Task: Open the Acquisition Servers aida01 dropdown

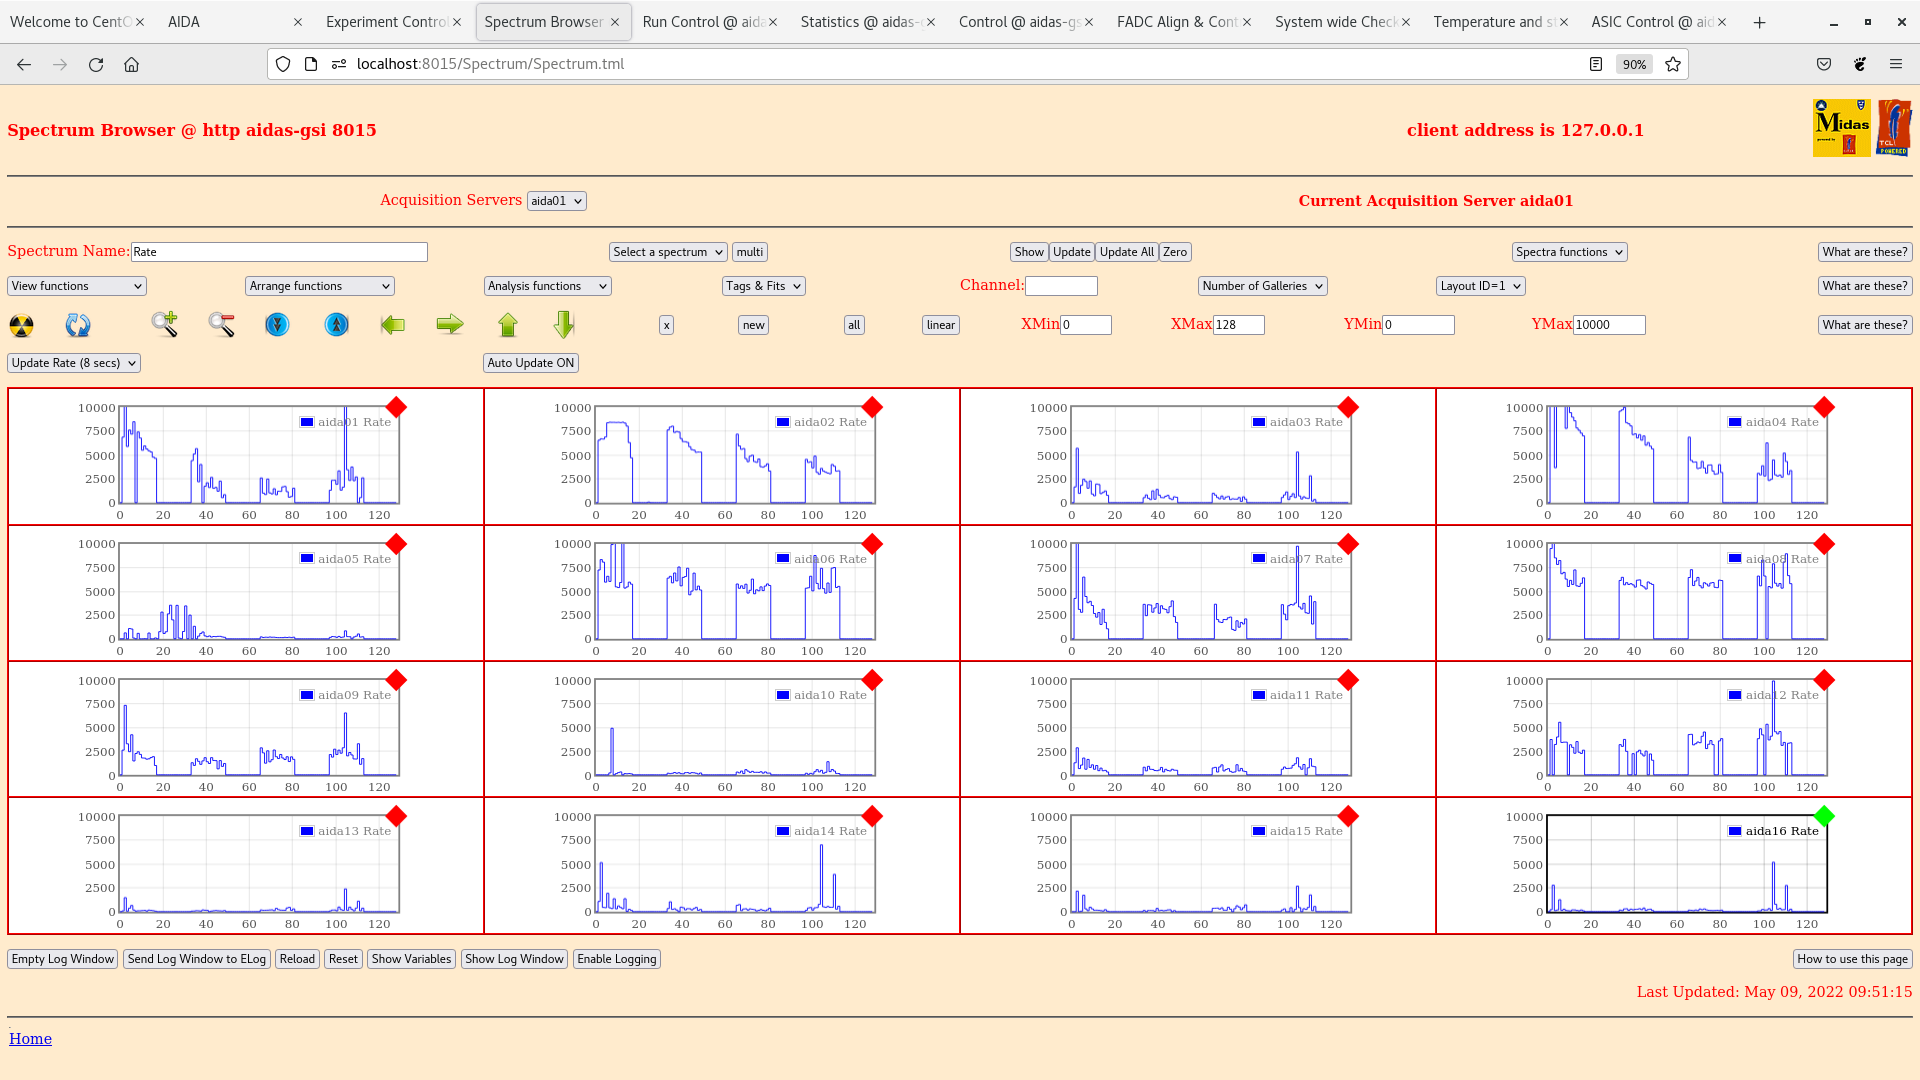Action: click(556, 201)
